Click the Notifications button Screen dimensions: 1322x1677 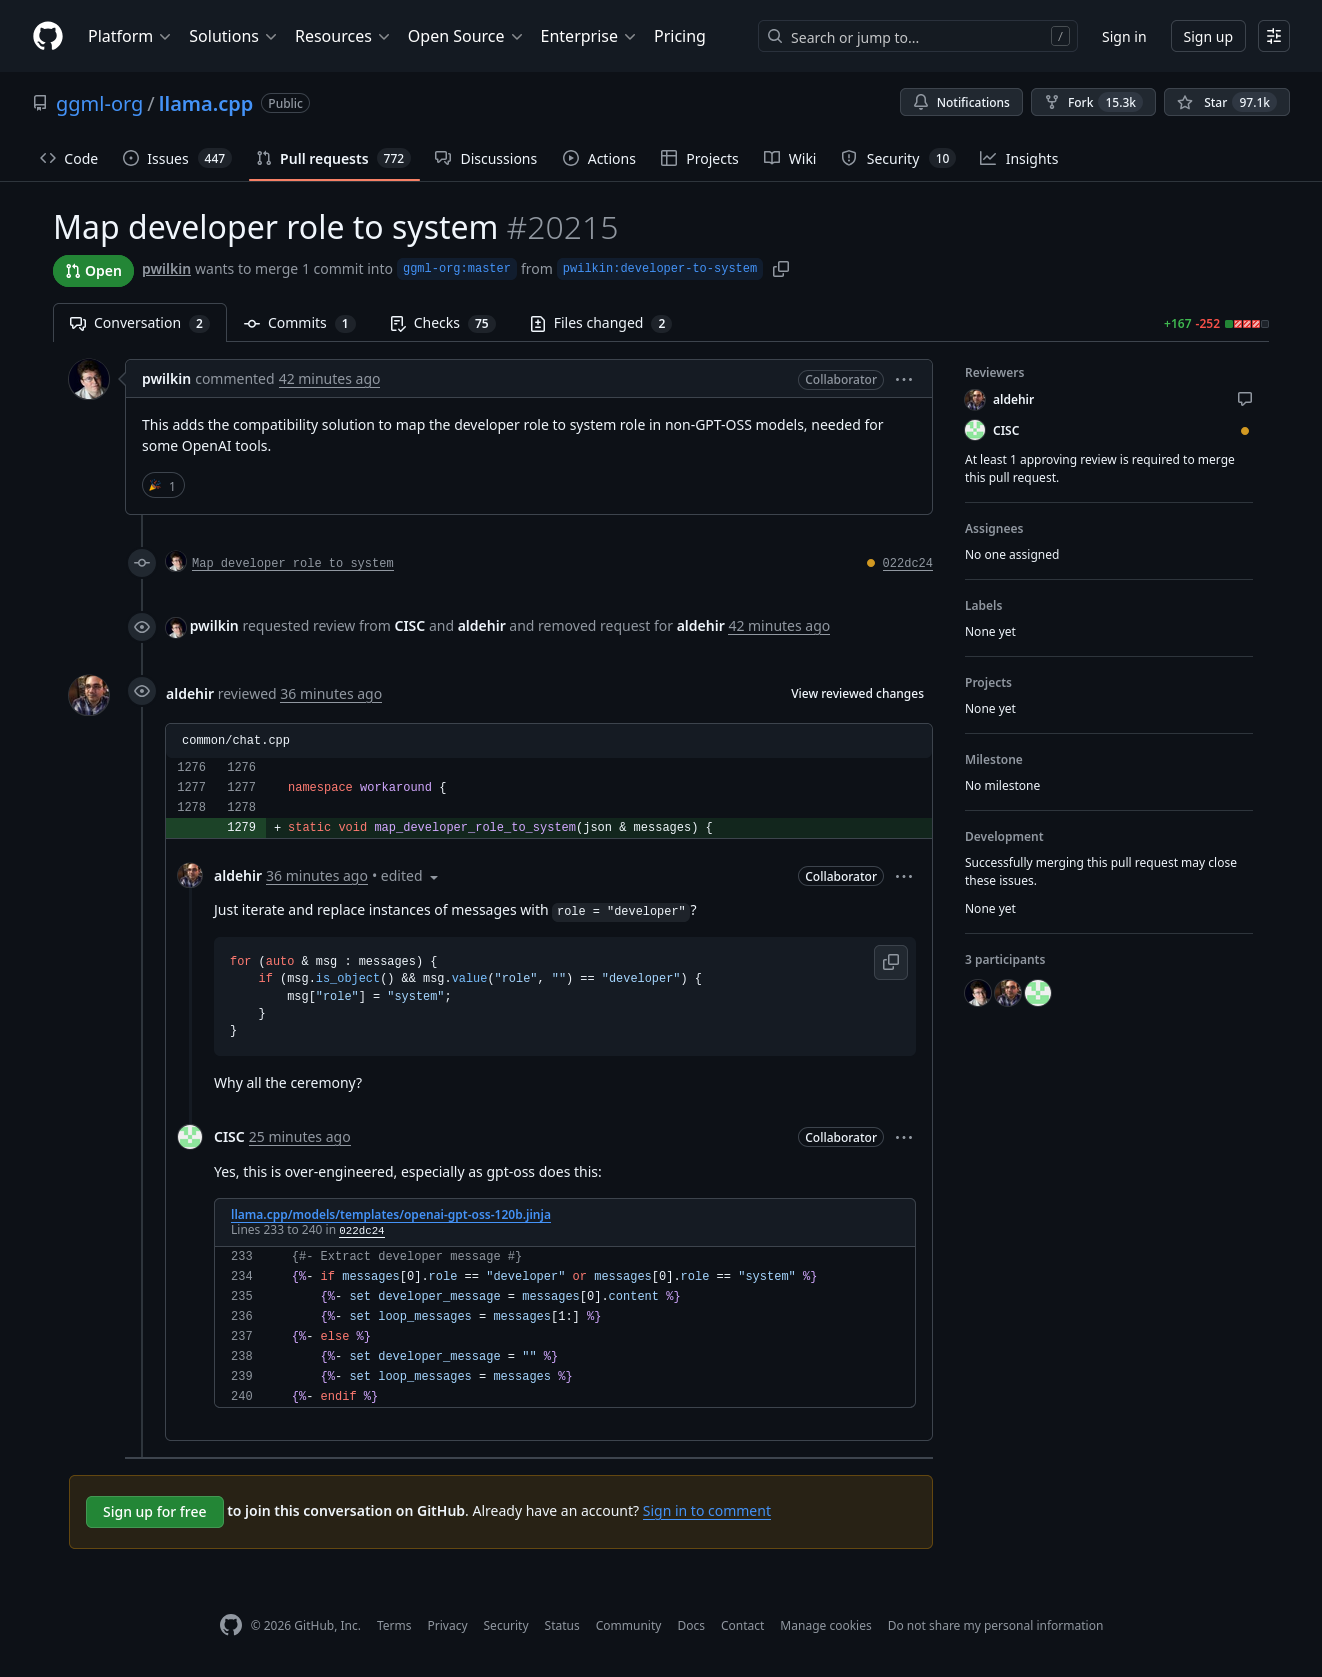click(962, 102)
